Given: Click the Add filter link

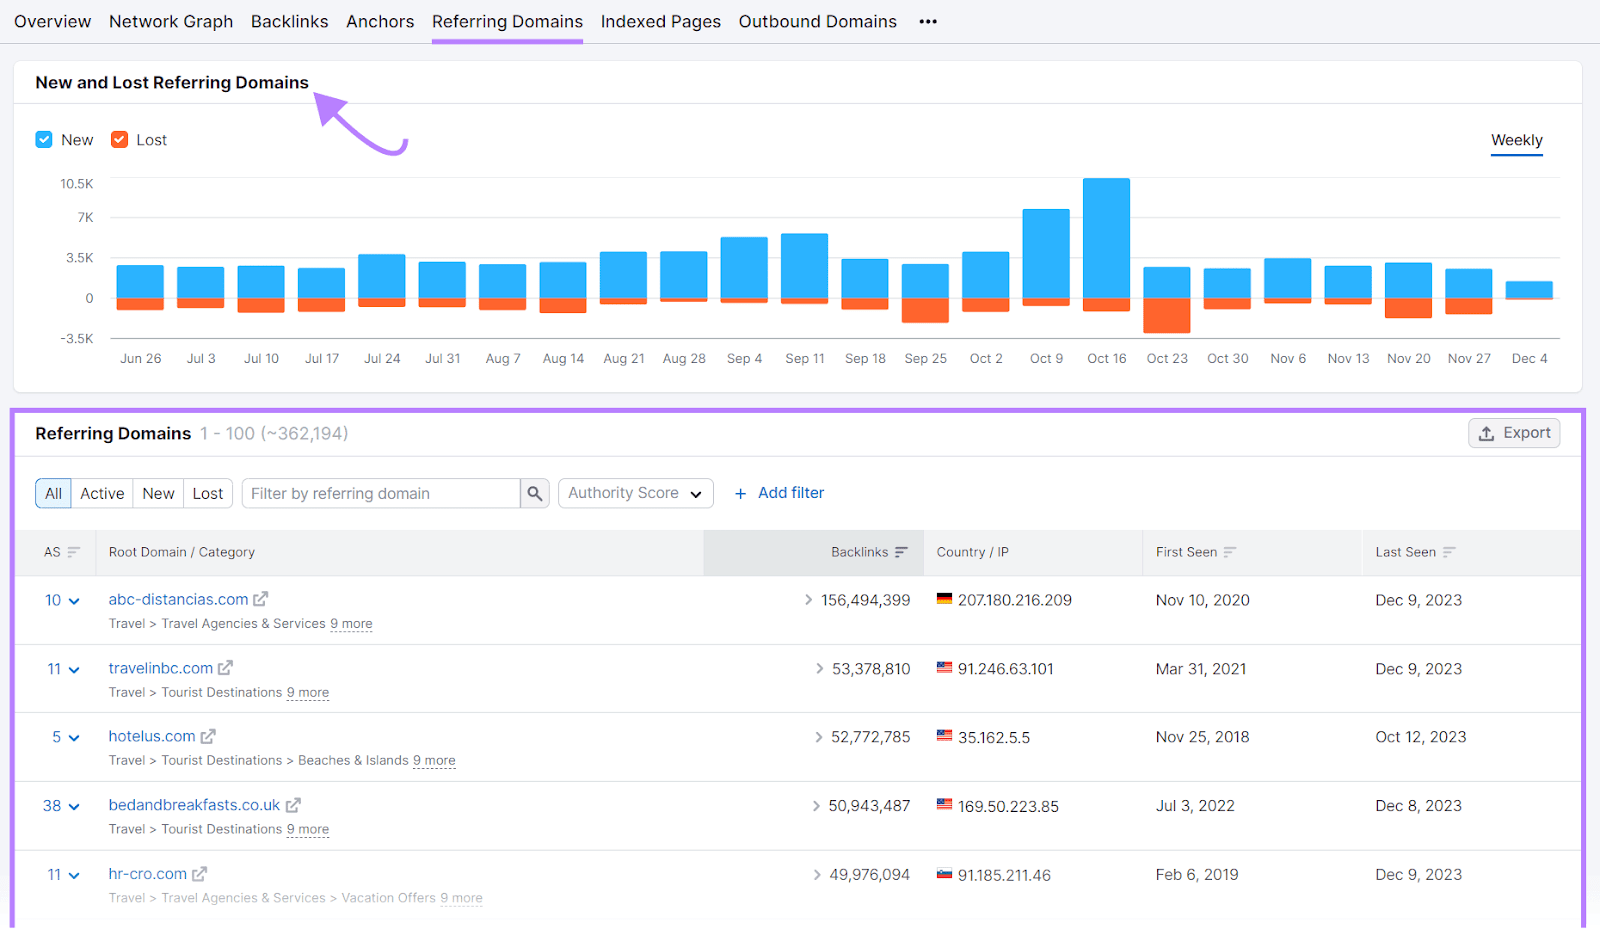Looking at the screenshot, I should (791, 493).
